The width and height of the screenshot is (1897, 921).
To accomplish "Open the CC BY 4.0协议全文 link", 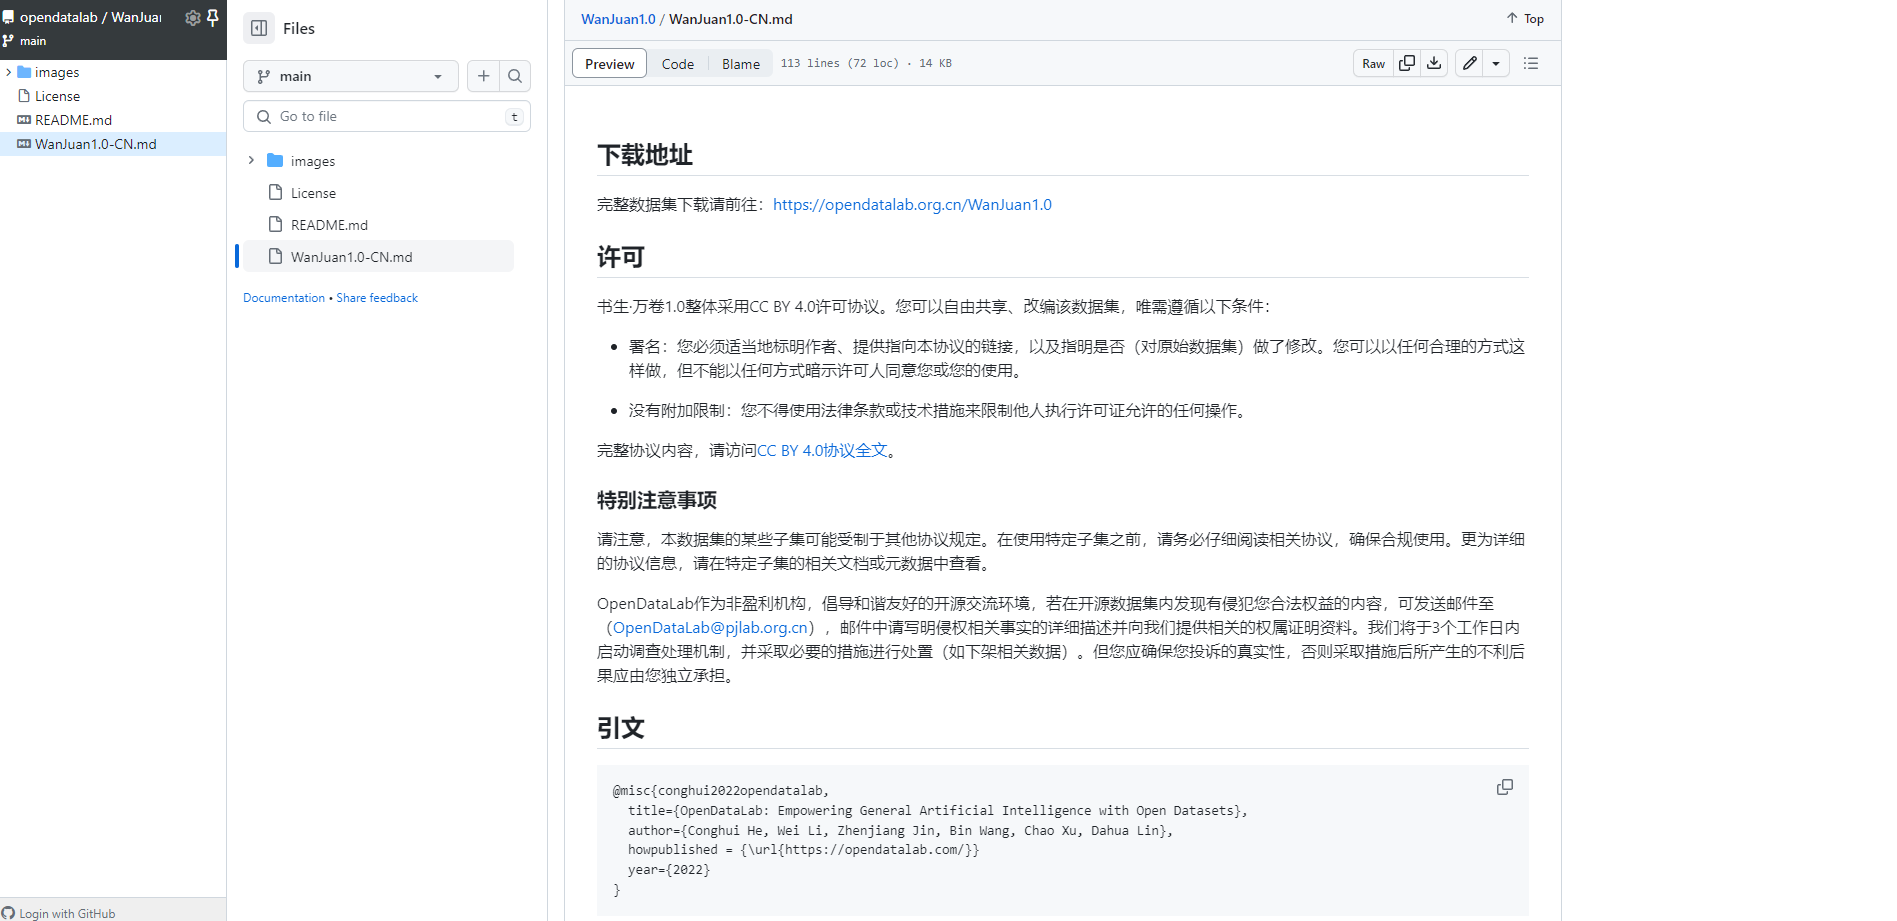I will 822,451.
